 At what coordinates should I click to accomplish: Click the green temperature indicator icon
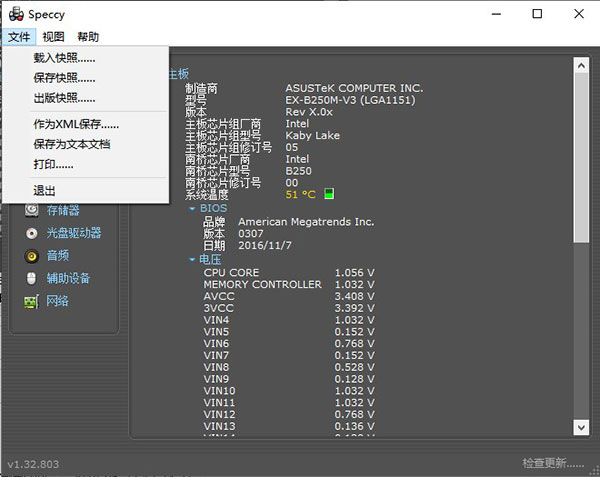pyautogui.click(x=329, y=194)
